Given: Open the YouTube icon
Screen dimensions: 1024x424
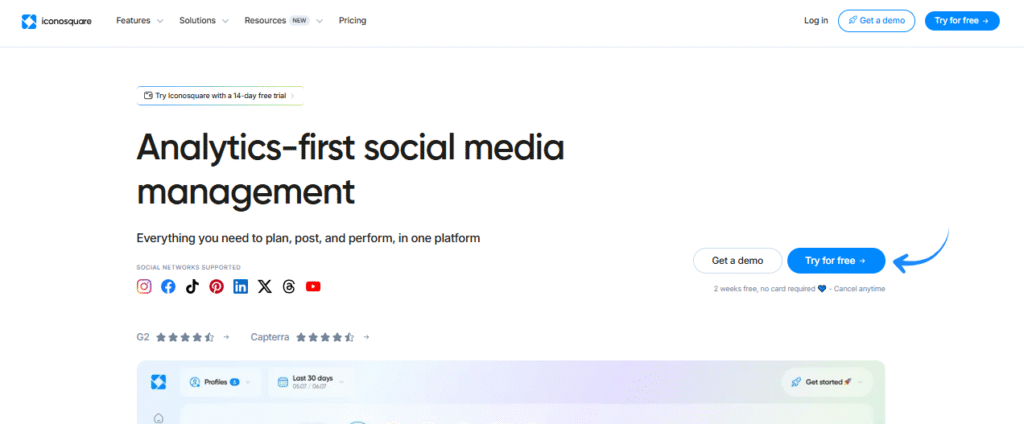Looking at the screenshot, I should [x=313, y=286].
